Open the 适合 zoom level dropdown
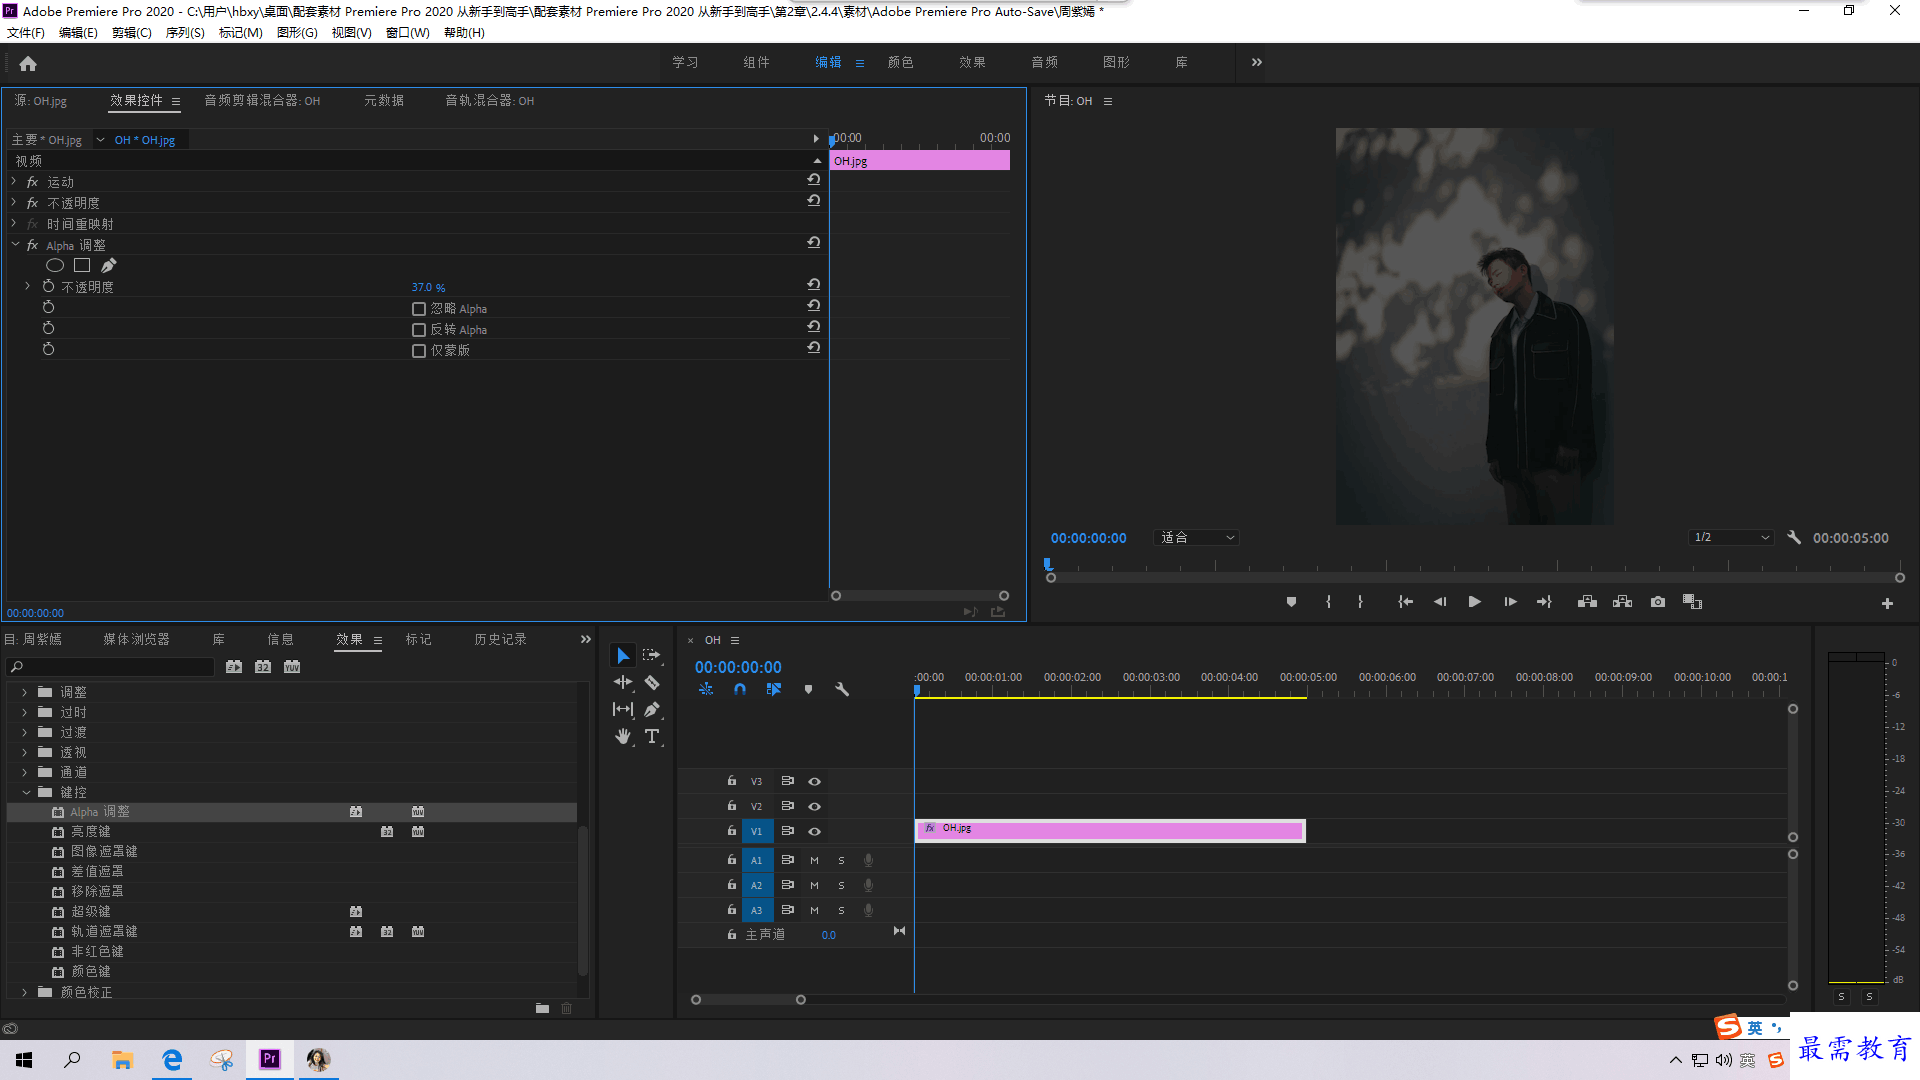 (x=1196, y=537)
